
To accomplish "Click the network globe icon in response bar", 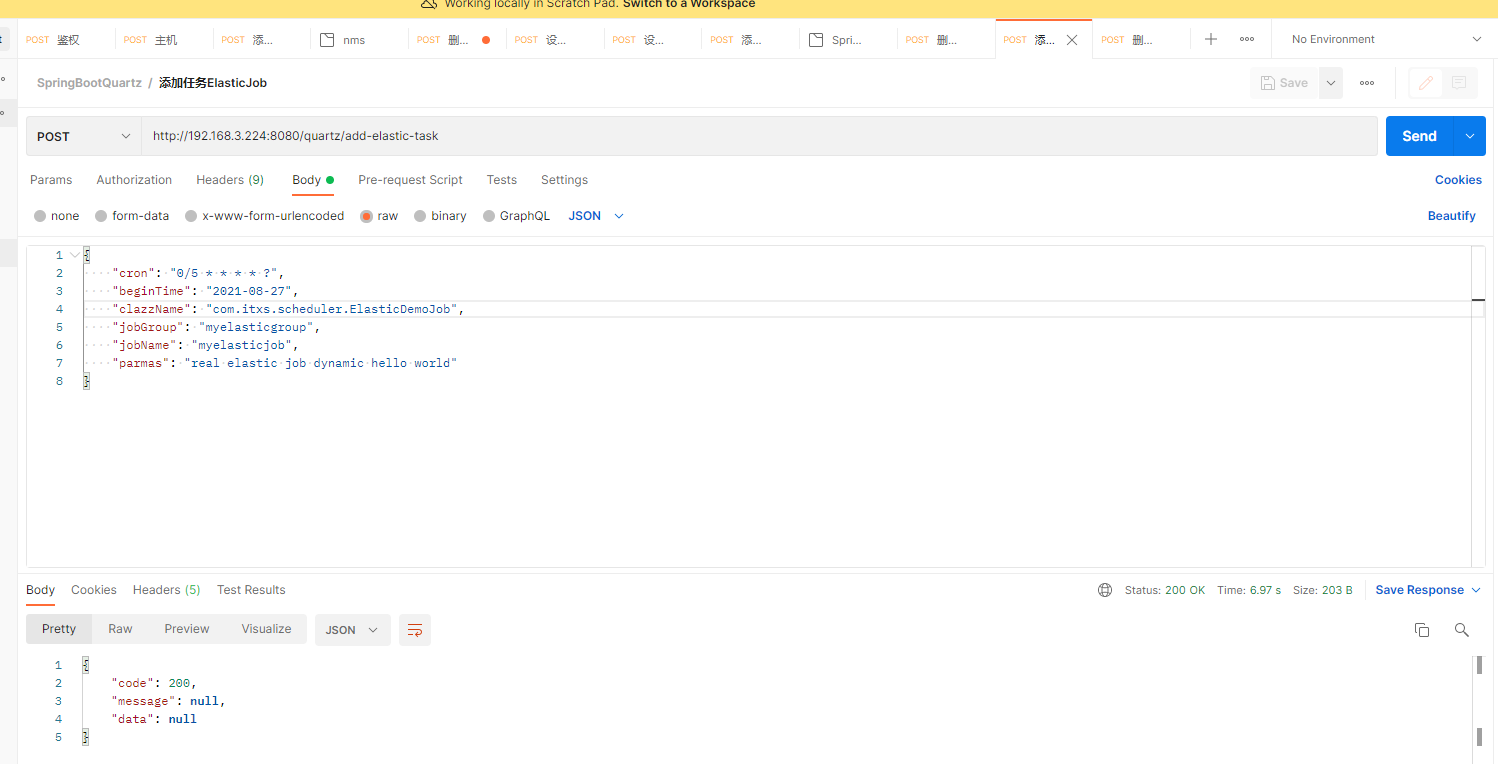I will pos(1105,590).
